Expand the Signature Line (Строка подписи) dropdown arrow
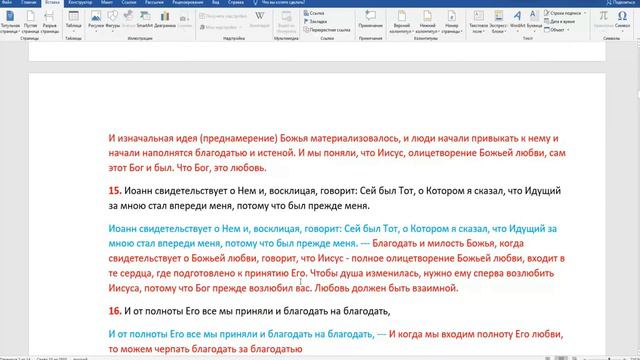The width and height of the screenshot is (640, 360). (585, 13)
